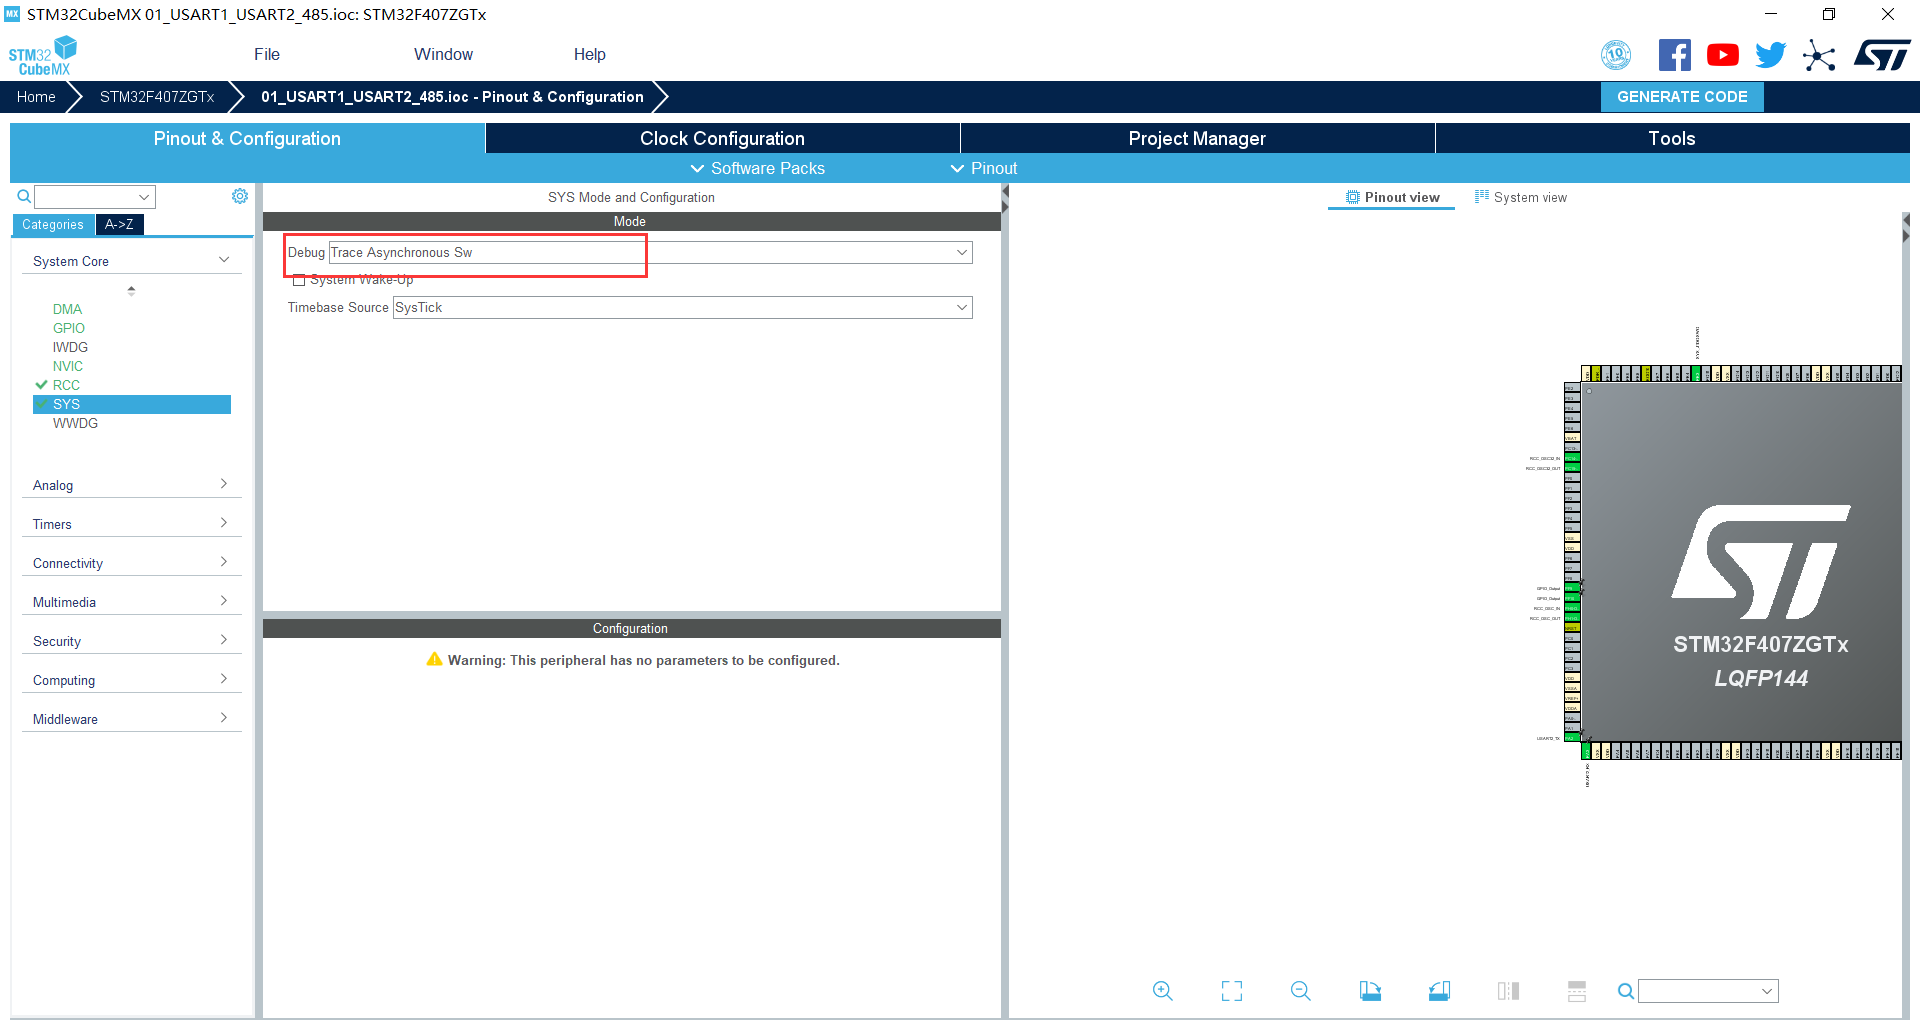Fit the chip to the view
This screenshot has height=1030, width=1920.
[x=1232, y=991]
